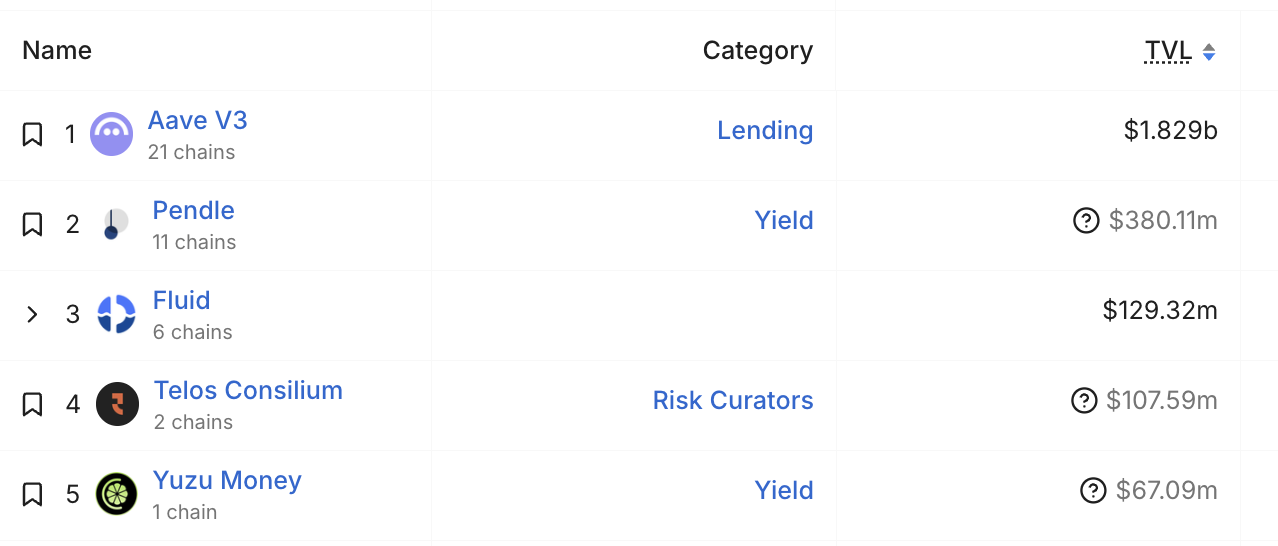Click the Telos Consilium logo icon

[117, 404]
